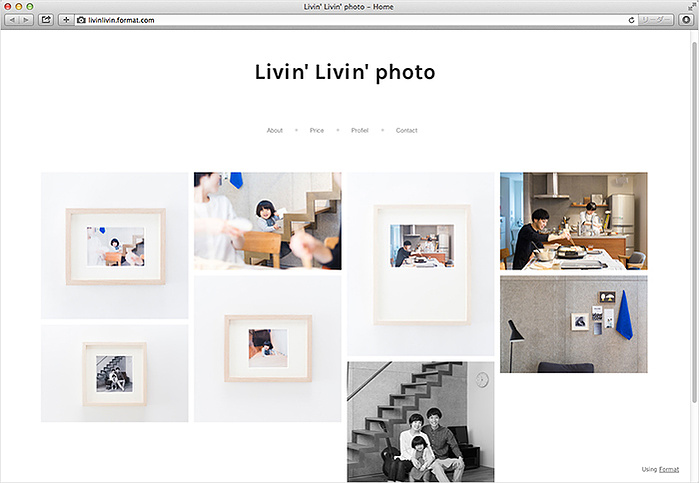Open framed square photo in center column
Viewport: 699px width, 483px height.
[x=267, y=349]
